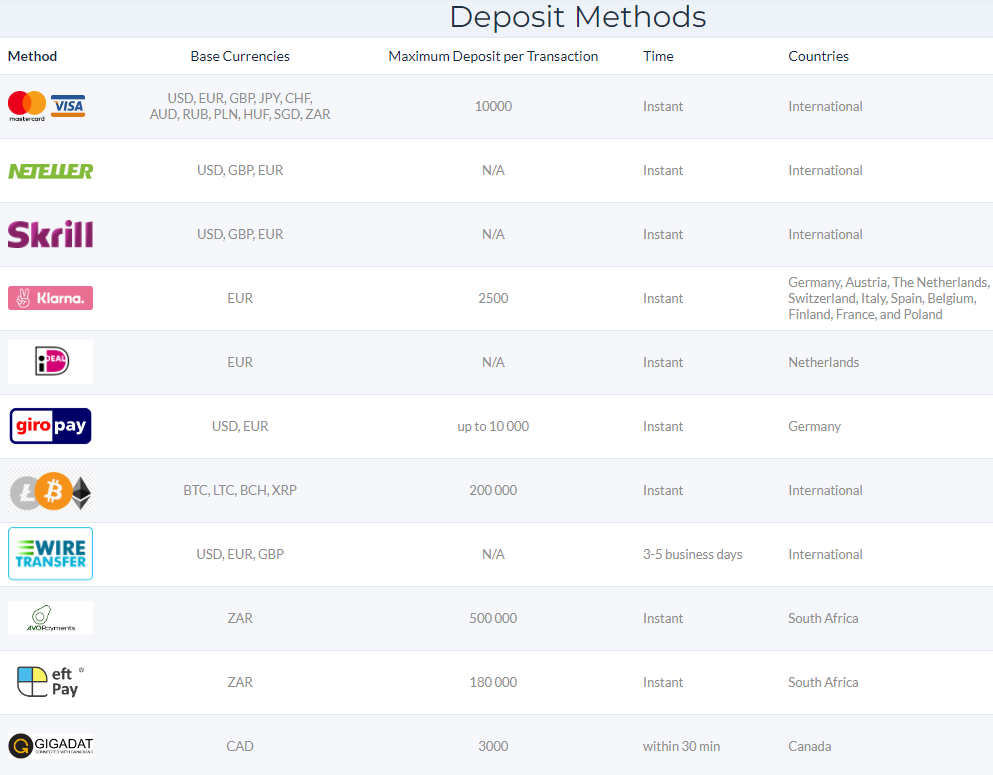Select Canada in the Gigadat row
The image size is (993, 775).
click(x=809, y=746)
